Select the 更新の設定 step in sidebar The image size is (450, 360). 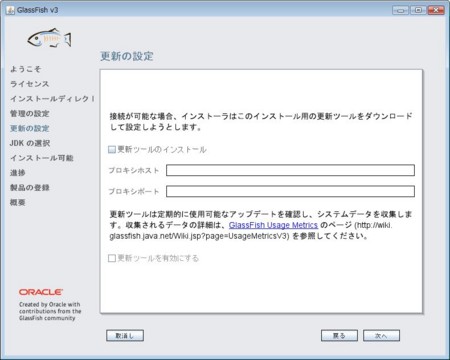pos(30,128)
